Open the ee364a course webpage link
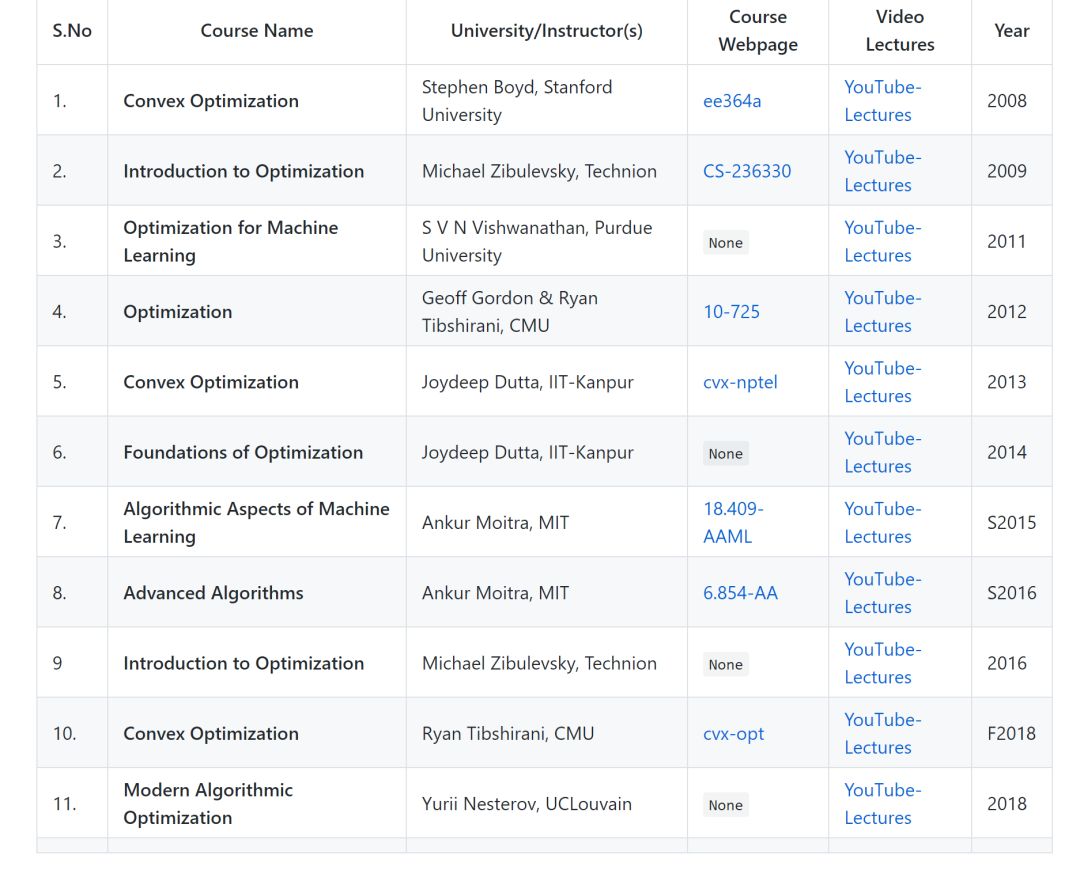The height and width of the screenshot is (877, 1080). pos(731,101)
